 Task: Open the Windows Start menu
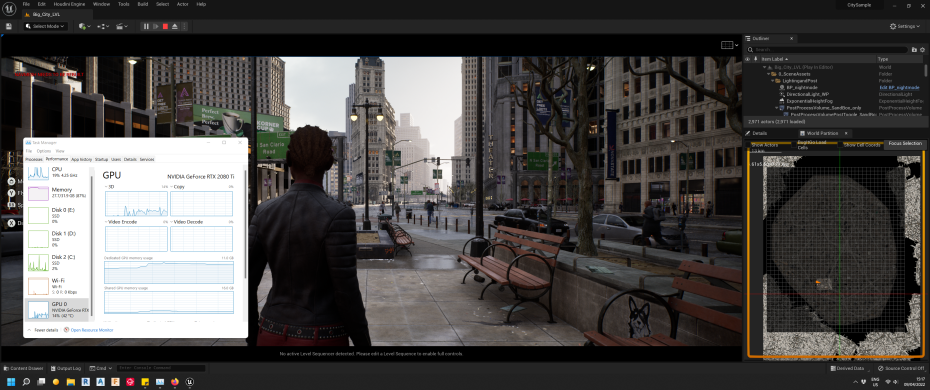(x=11, y=382)
